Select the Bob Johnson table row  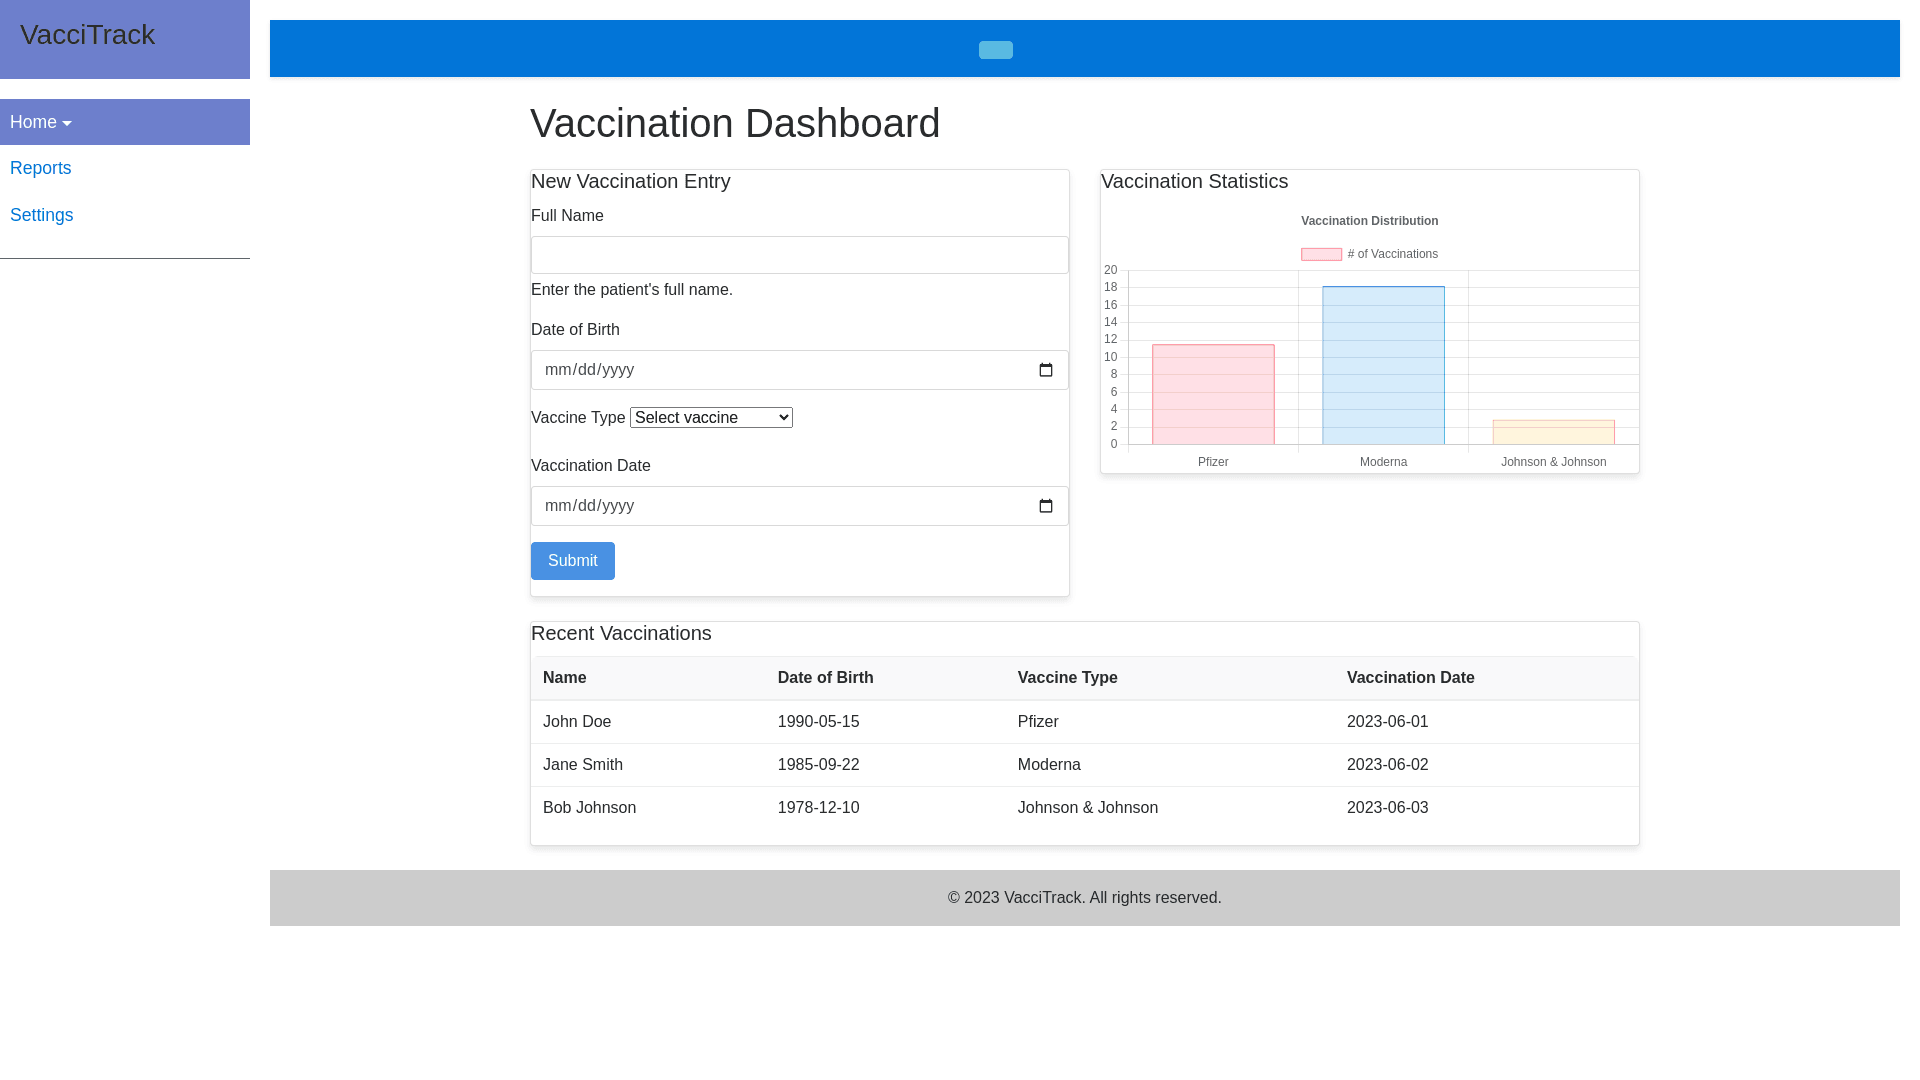tap(1084, 808)
